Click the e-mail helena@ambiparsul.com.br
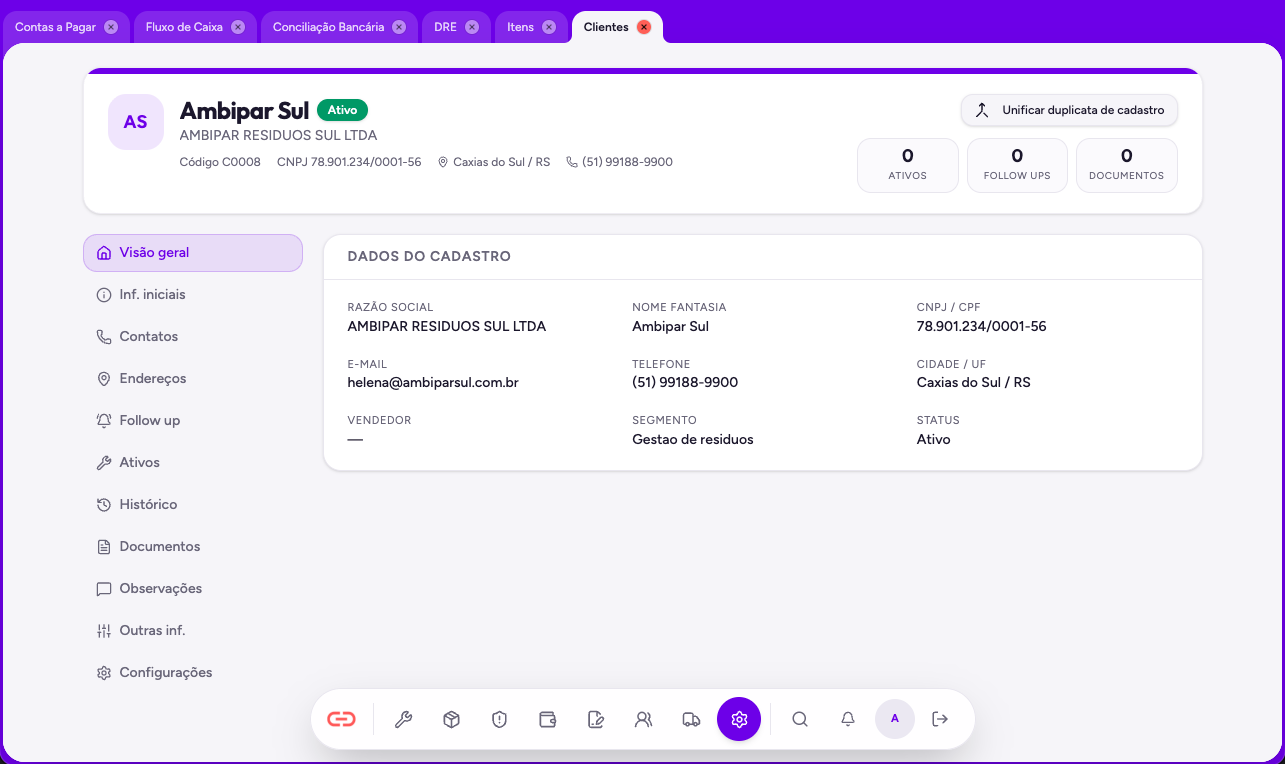This screenshot has height=764, width=1285. [x=433, y=382]
